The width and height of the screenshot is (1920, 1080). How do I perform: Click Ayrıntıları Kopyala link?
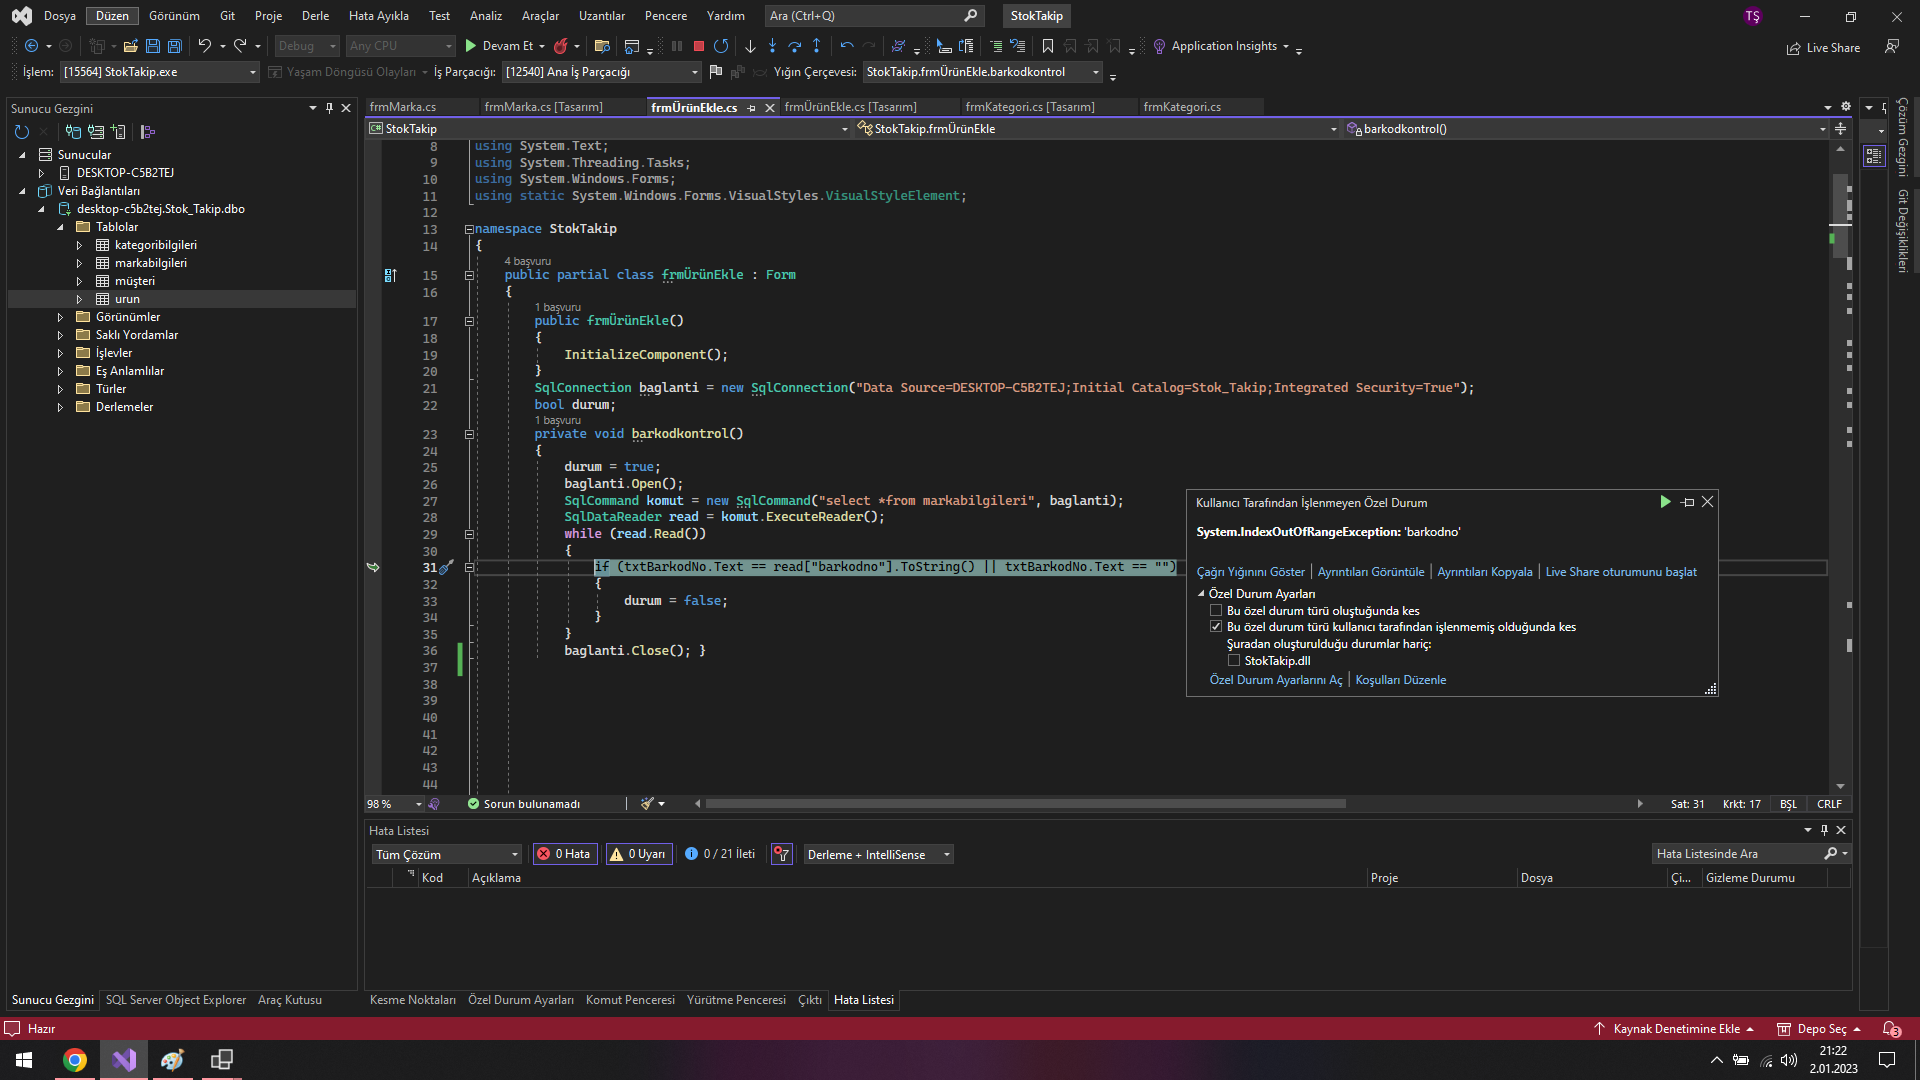click(x=1484, y=572)
